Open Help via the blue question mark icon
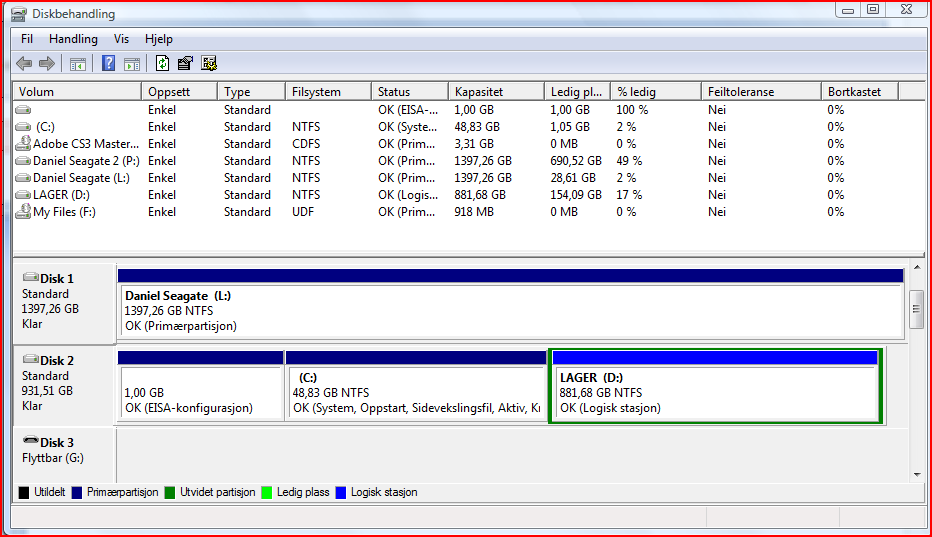Screen dimensions: 932x537 (108, 63)
